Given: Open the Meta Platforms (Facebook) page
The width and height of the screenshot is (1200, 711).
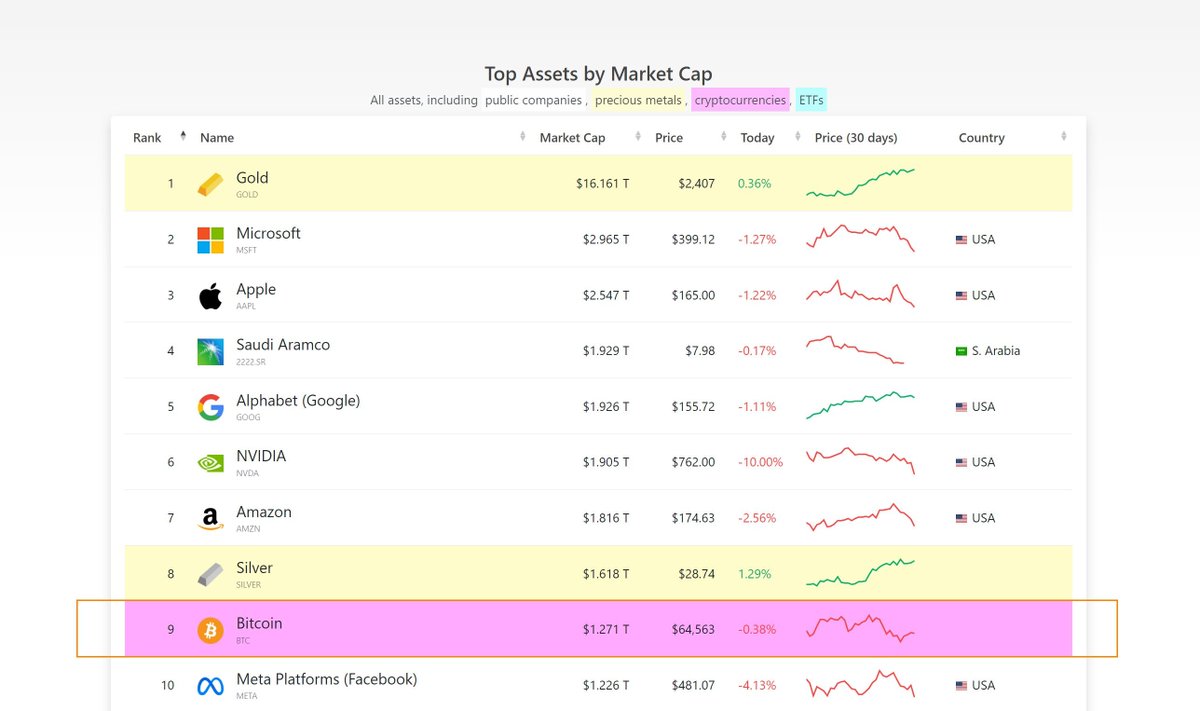Looking at the screenshot, I should tap(326, 679).
